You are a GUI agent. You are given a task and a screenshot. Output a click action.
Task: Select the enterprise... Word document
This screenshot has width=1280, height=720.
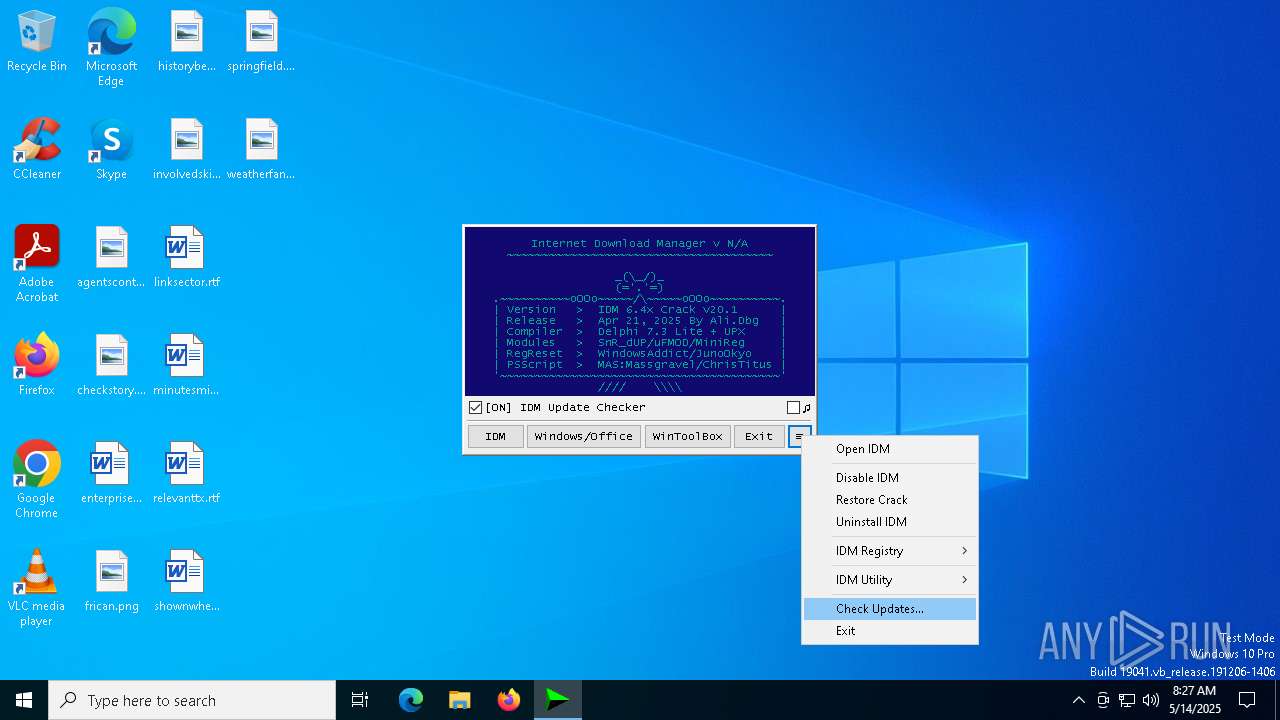click(111, 474)
